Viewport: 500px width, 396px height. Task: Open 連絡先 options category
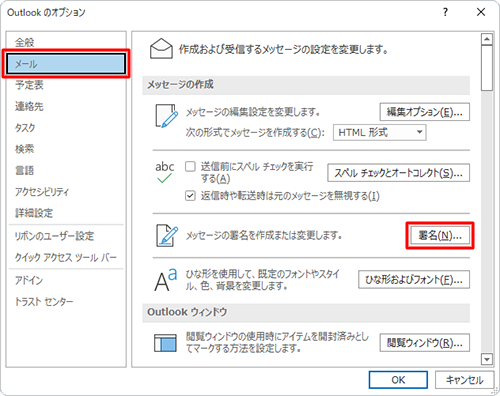[66, 106]
